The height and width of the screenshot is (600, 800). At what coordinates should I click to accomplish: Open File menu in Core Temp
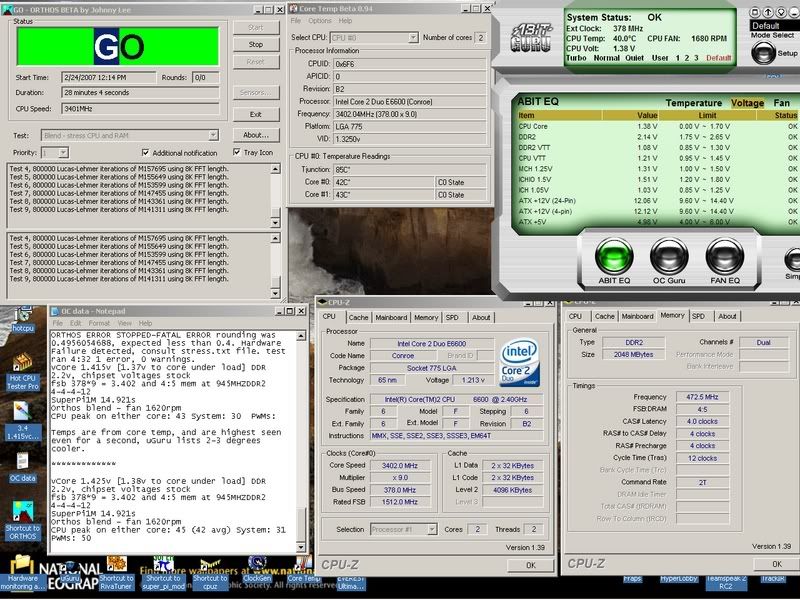pyautogui.click(x=295, y=21)
